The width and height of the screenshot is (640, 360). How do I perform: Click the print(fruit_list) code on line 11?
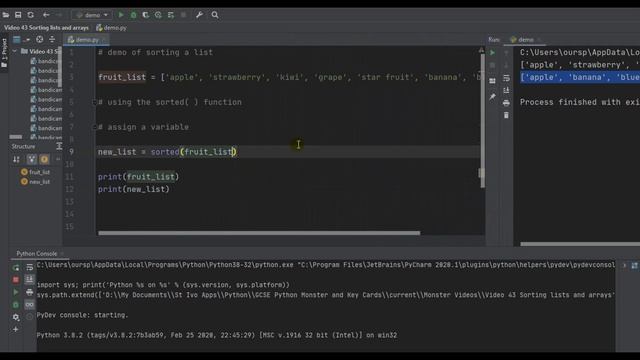click(x=138, y=177)
